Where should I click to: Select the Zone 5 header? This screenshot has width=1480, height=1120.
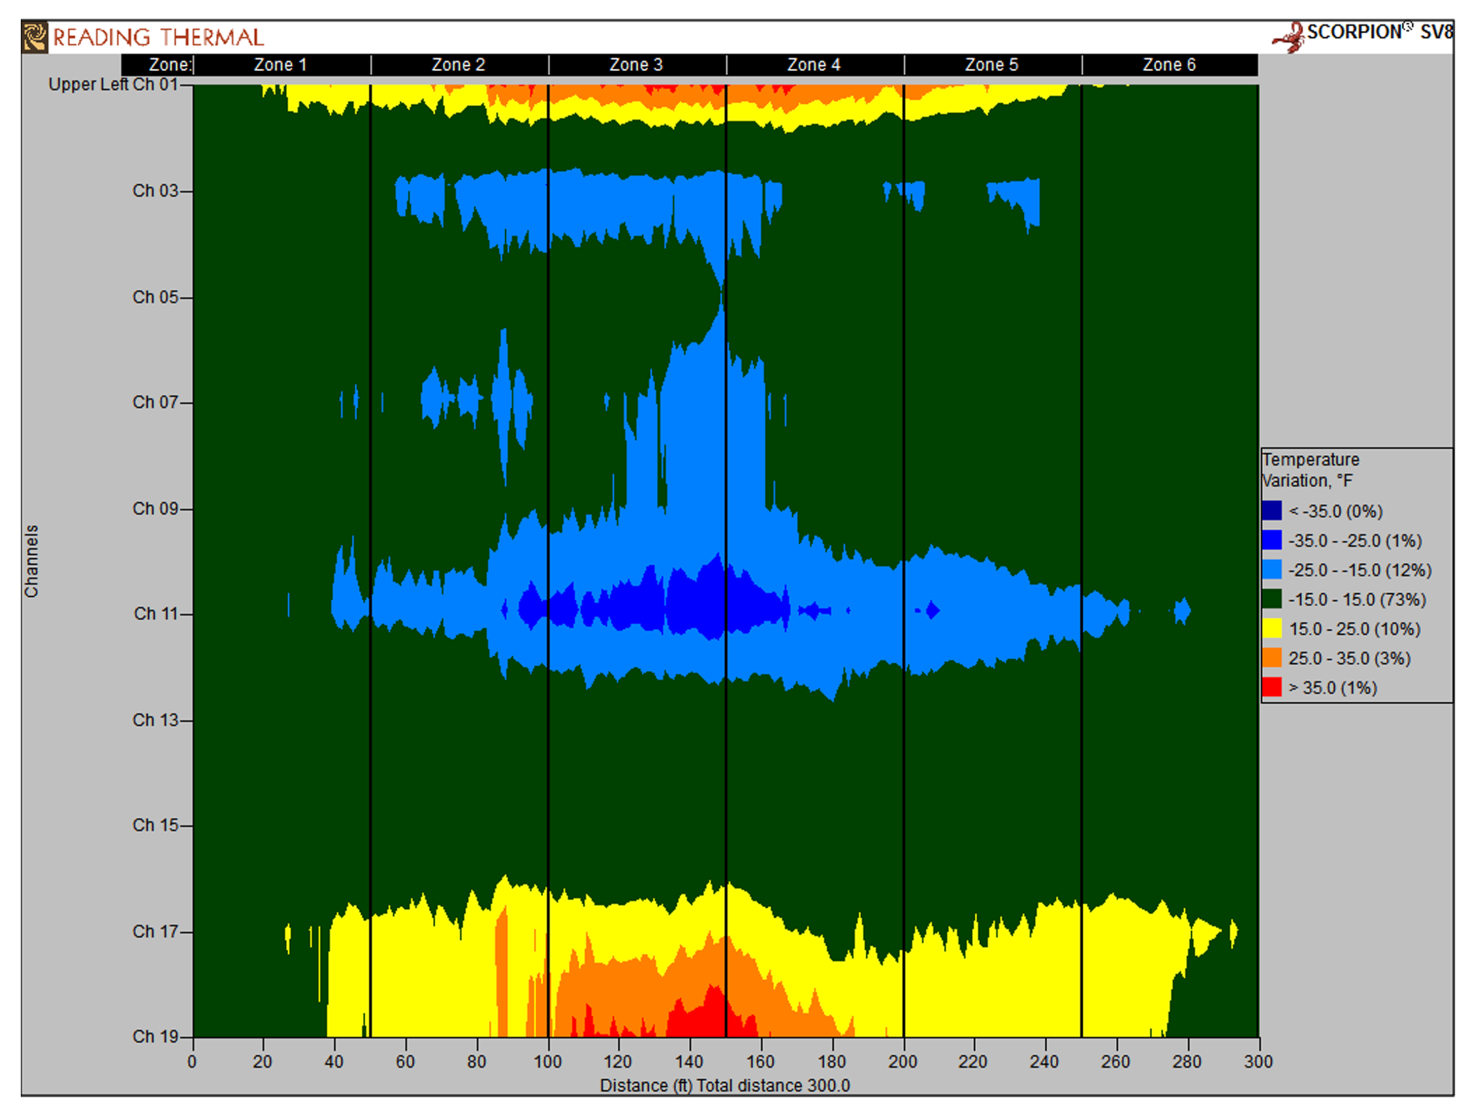(x=992, y=65)
